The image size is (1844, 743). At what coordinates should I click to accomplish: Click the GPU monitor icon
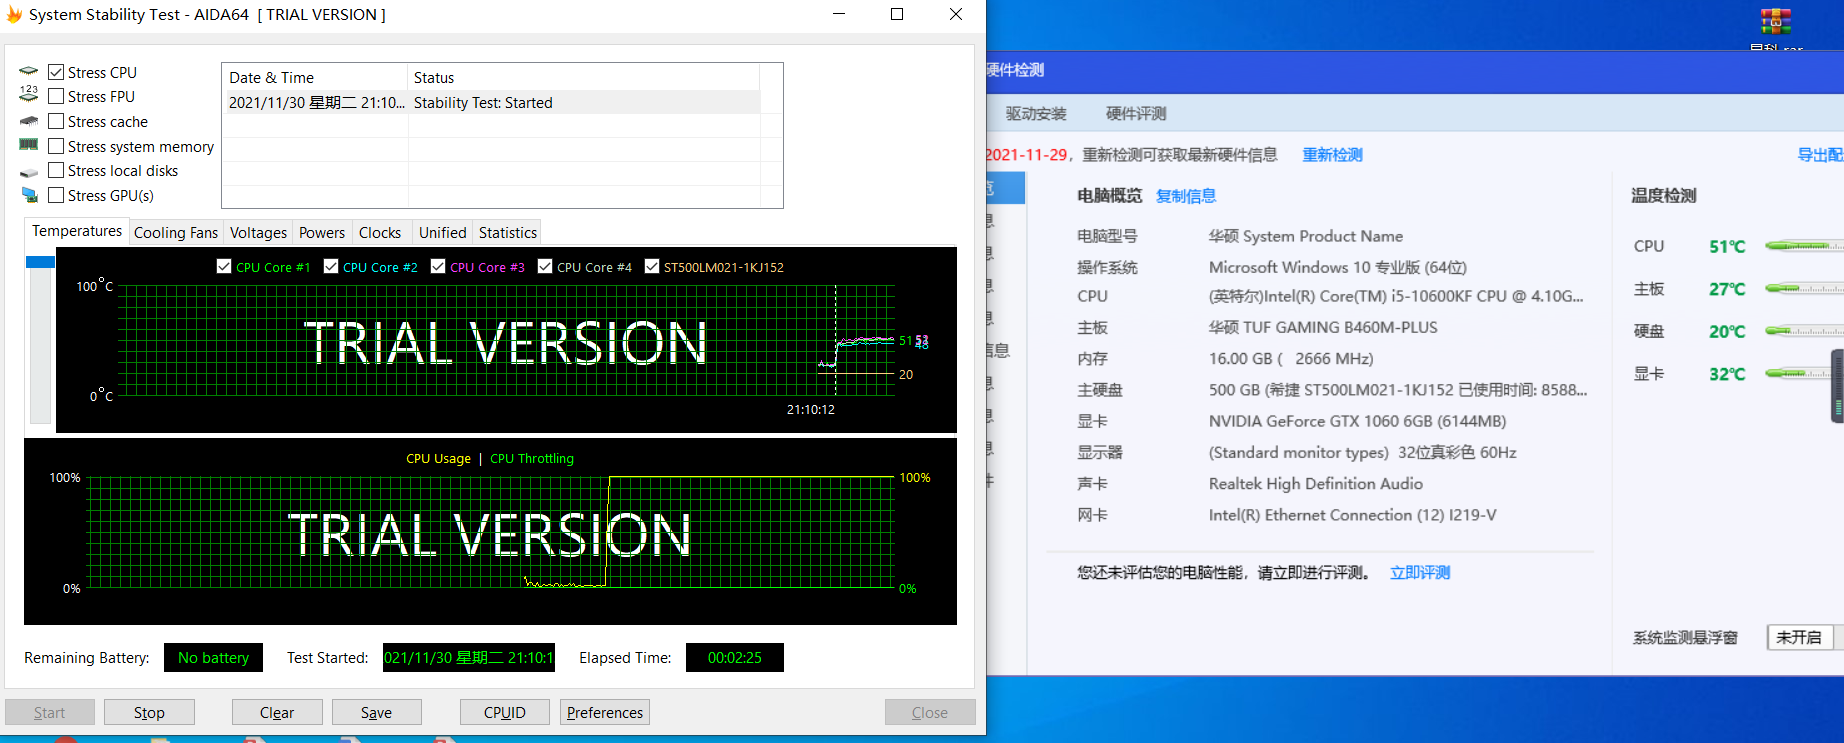[x=29, y=195]
